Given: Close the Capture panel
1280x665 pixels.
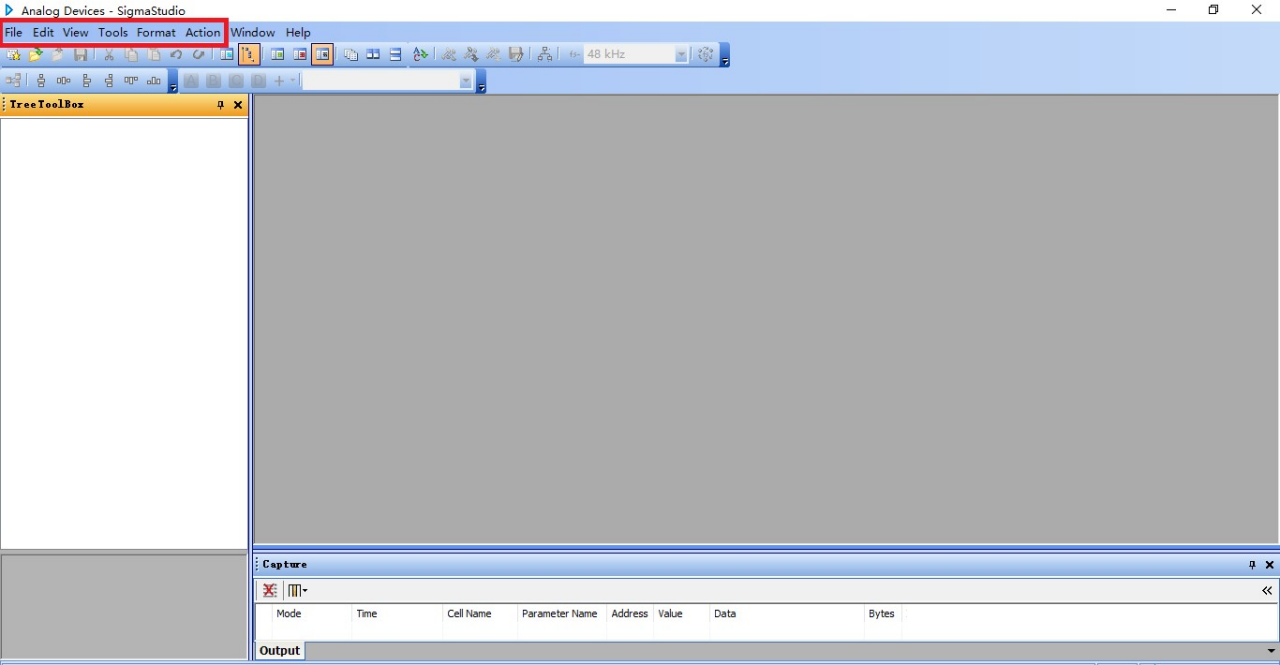Looking at the screenshot, I should 1270,565.
